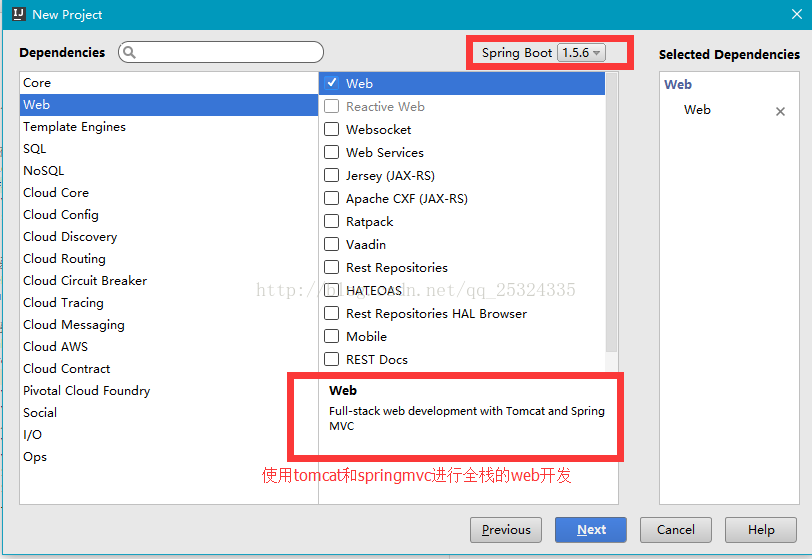812x559 pixels.
Task: Click the Web description heading text
Action: pos(343,391)
